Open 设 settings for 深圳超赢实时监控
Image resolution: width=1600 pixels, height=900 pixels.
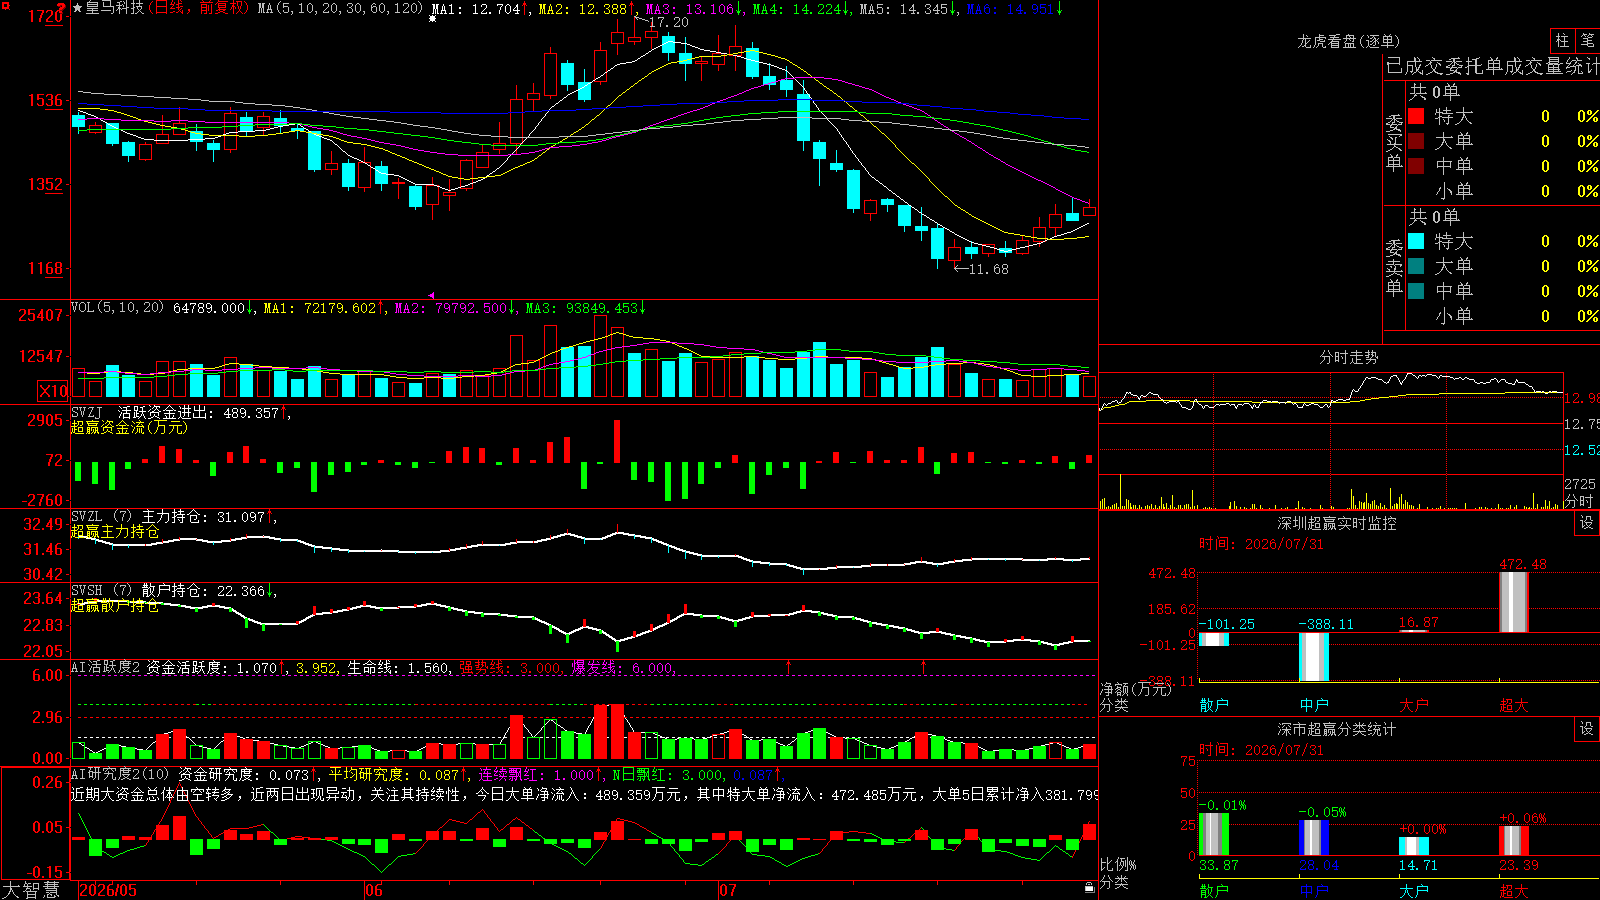coord(1587,523)
